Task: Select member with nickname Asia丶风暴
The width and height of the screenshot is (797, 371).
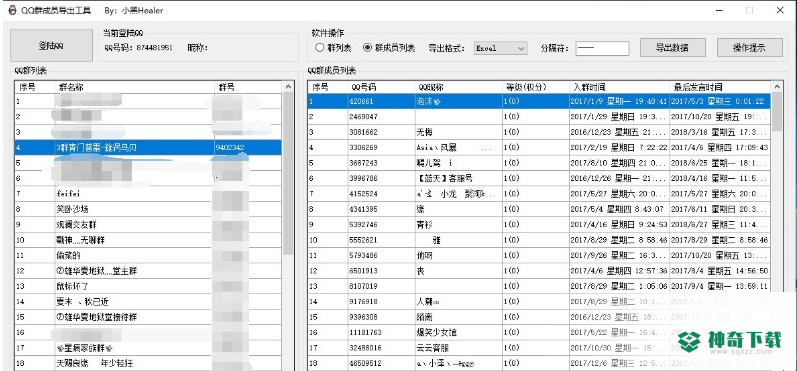Action: [539, 147]
